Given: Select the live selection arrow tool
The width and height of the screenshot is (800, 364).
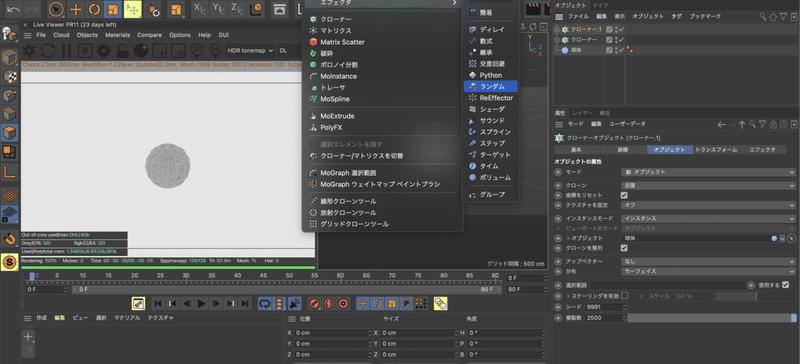Looking at the screenshot, I should click(x=57, y=9).
